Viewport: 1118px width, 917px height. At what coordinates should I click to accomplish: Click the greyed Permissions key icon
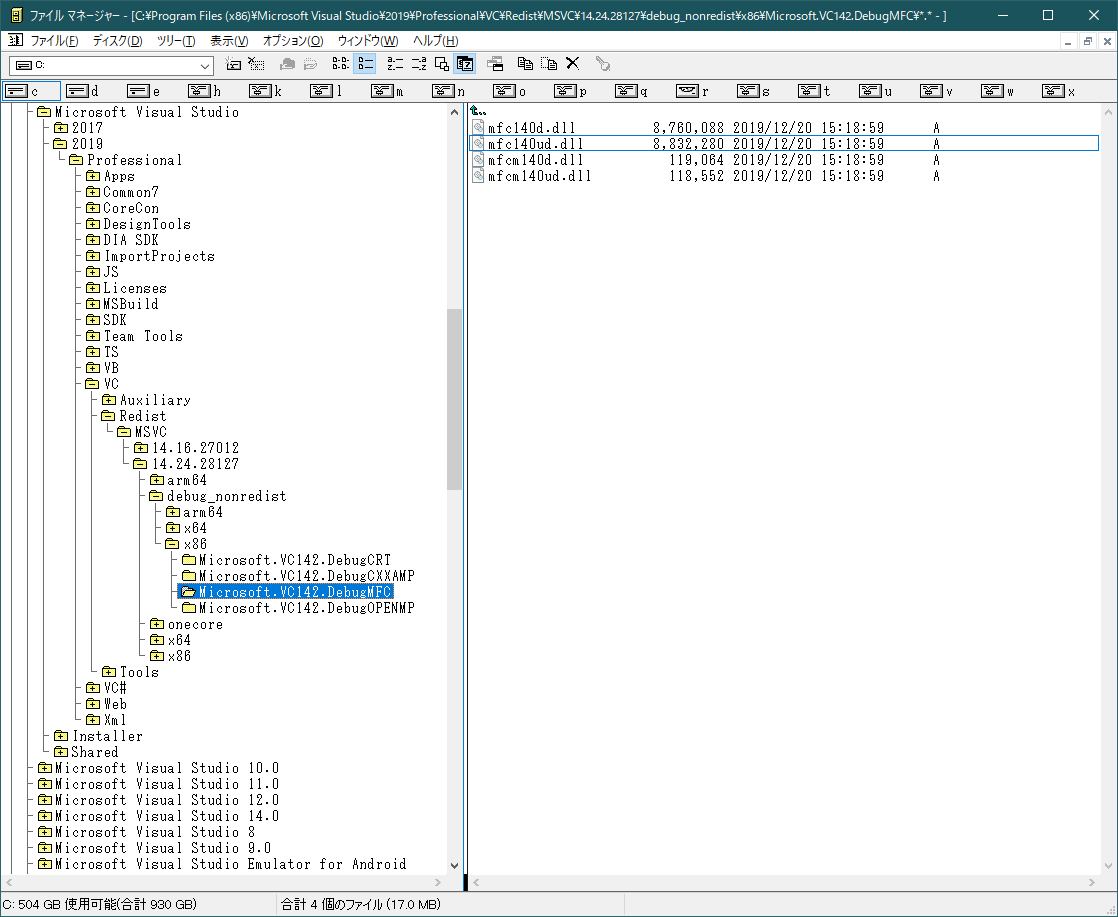tap(603, 64)
